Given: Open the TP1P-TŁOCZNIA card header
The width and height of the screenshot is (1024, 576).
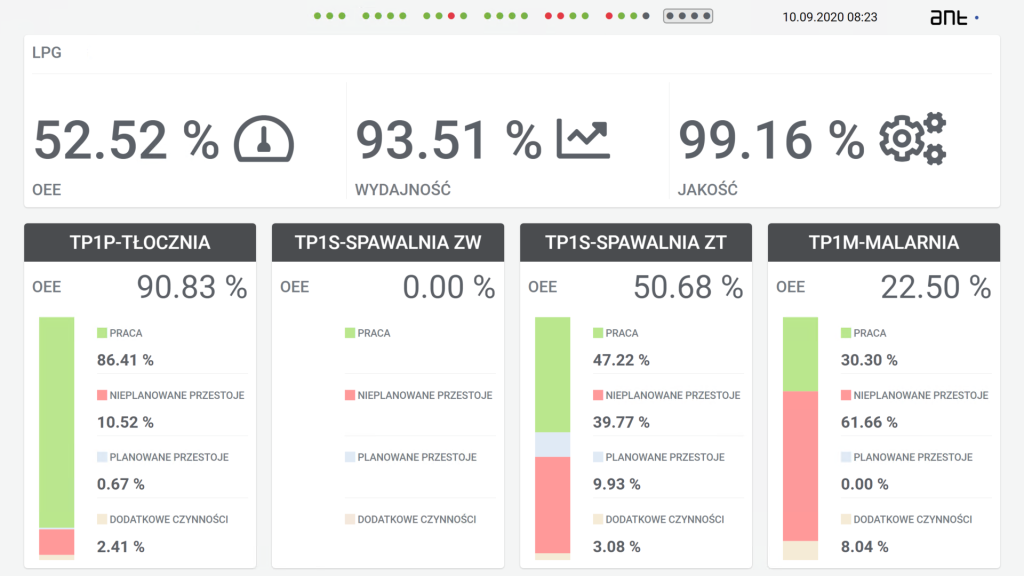Looking at the screenshot, I should click(x=140, y=242).
